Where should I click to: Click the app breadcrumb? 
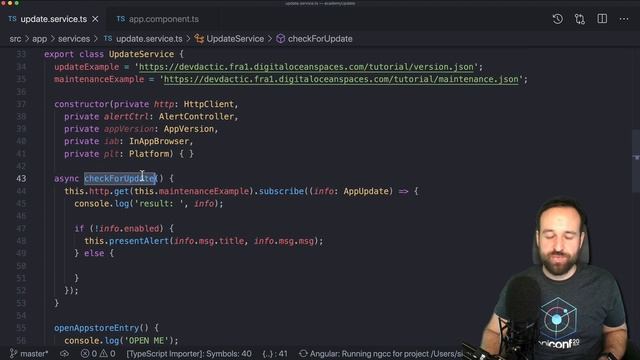(40, 39)
